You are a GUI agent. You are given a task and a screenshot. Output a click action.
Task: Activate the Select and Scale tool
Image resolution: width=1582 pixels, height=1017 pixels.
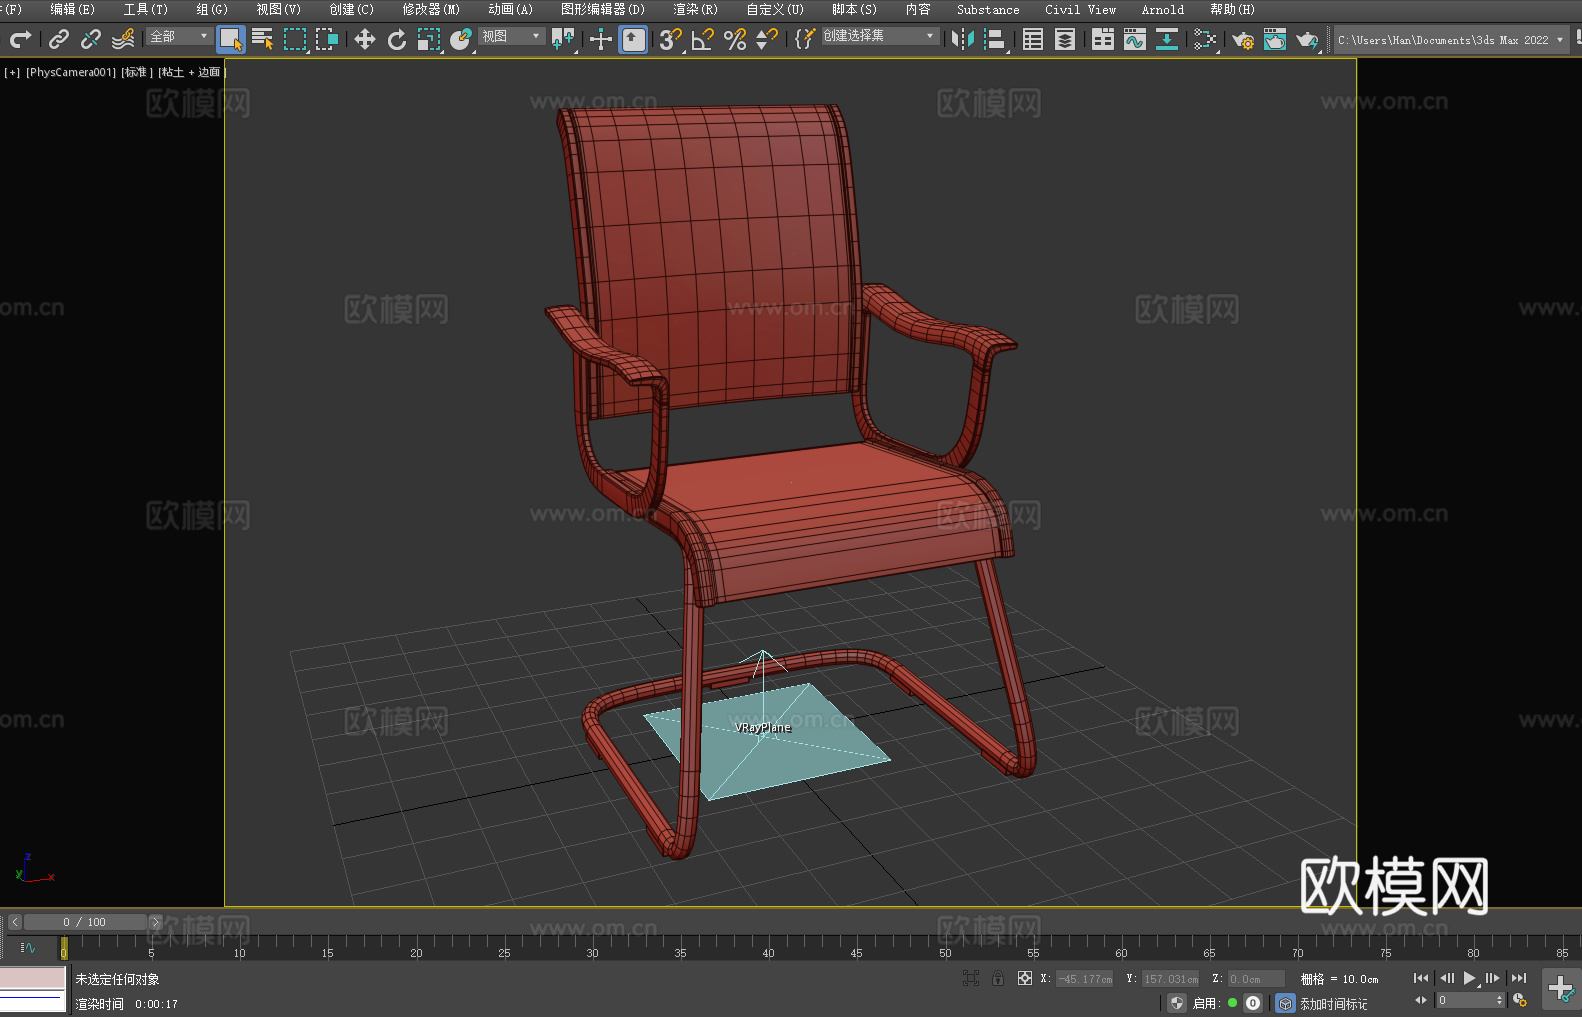(x=429, y=39)
